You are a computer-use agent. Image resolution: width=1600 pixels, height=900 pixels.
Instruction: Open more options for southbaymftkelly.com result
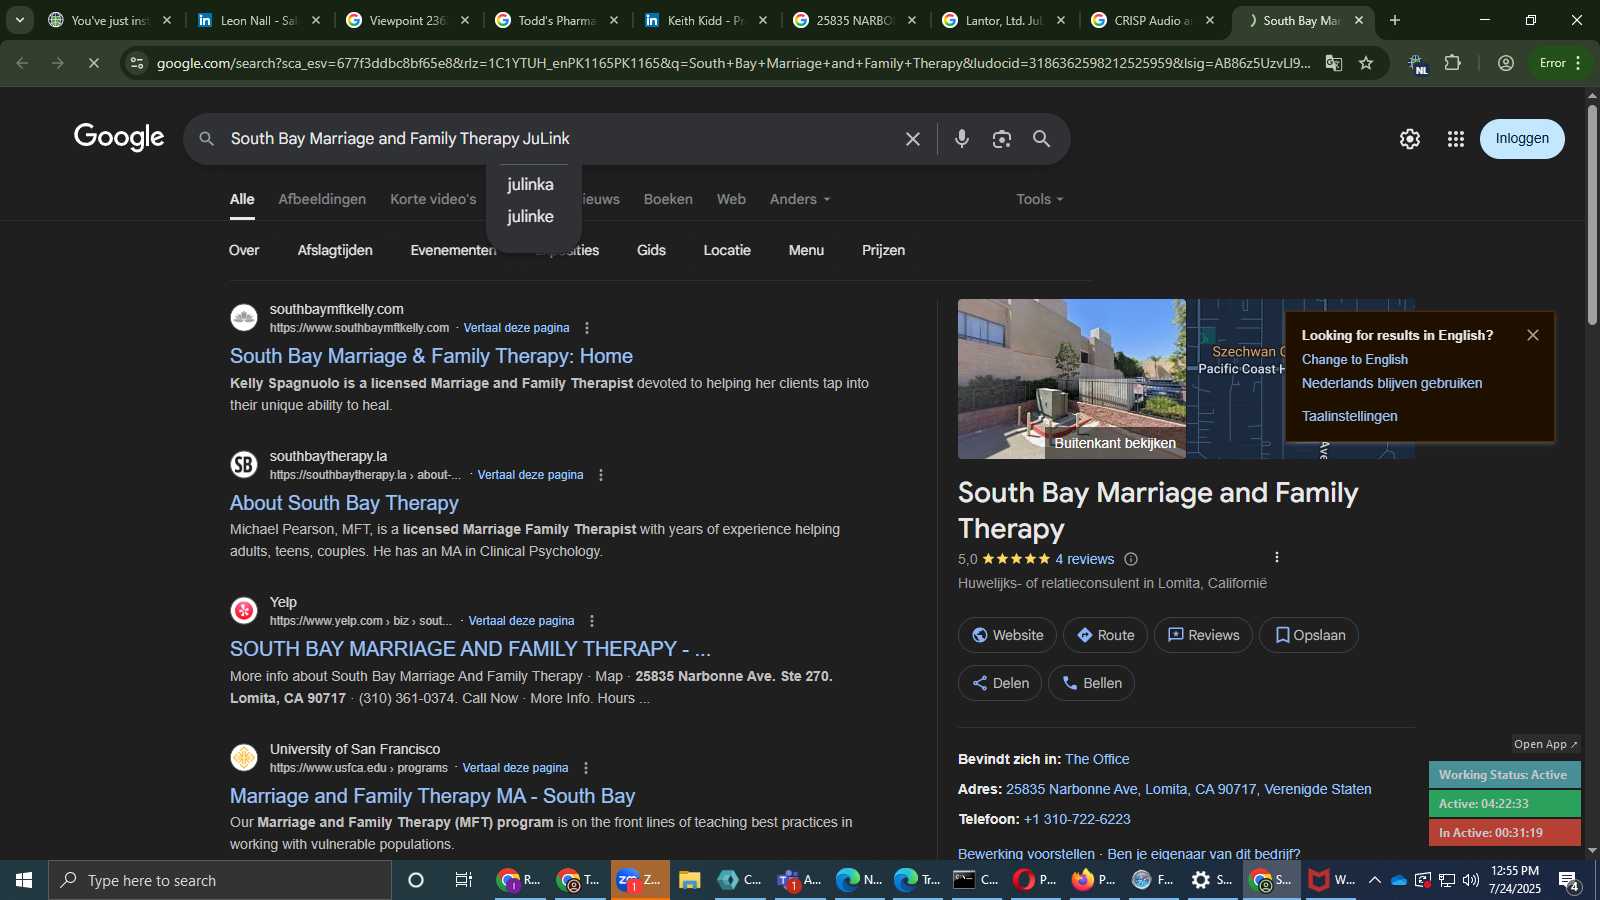[587, 328]
